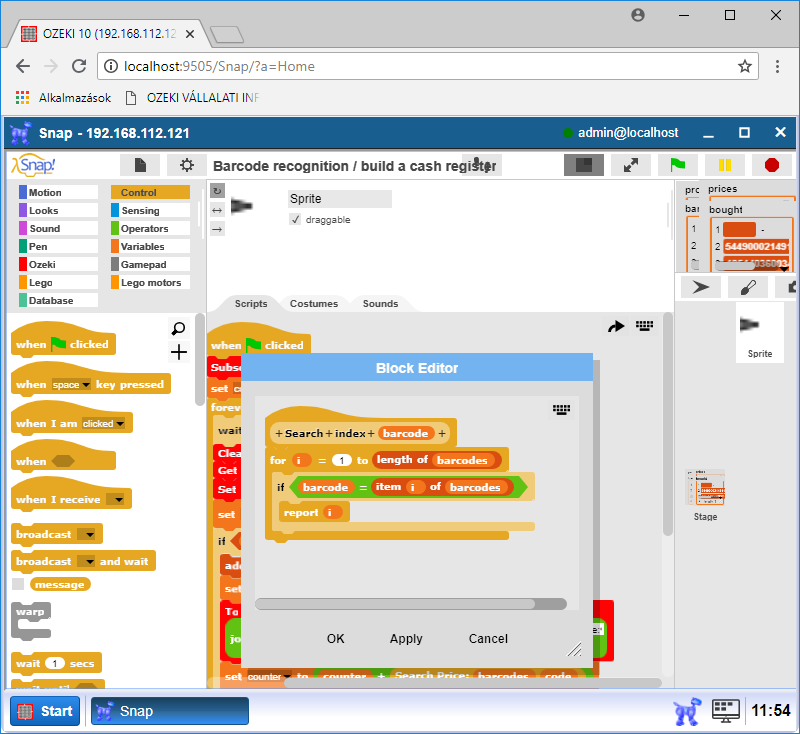This screenshot has width=800, height=734.
Task: Select left-right only rotation style
Action: [217, 210]
